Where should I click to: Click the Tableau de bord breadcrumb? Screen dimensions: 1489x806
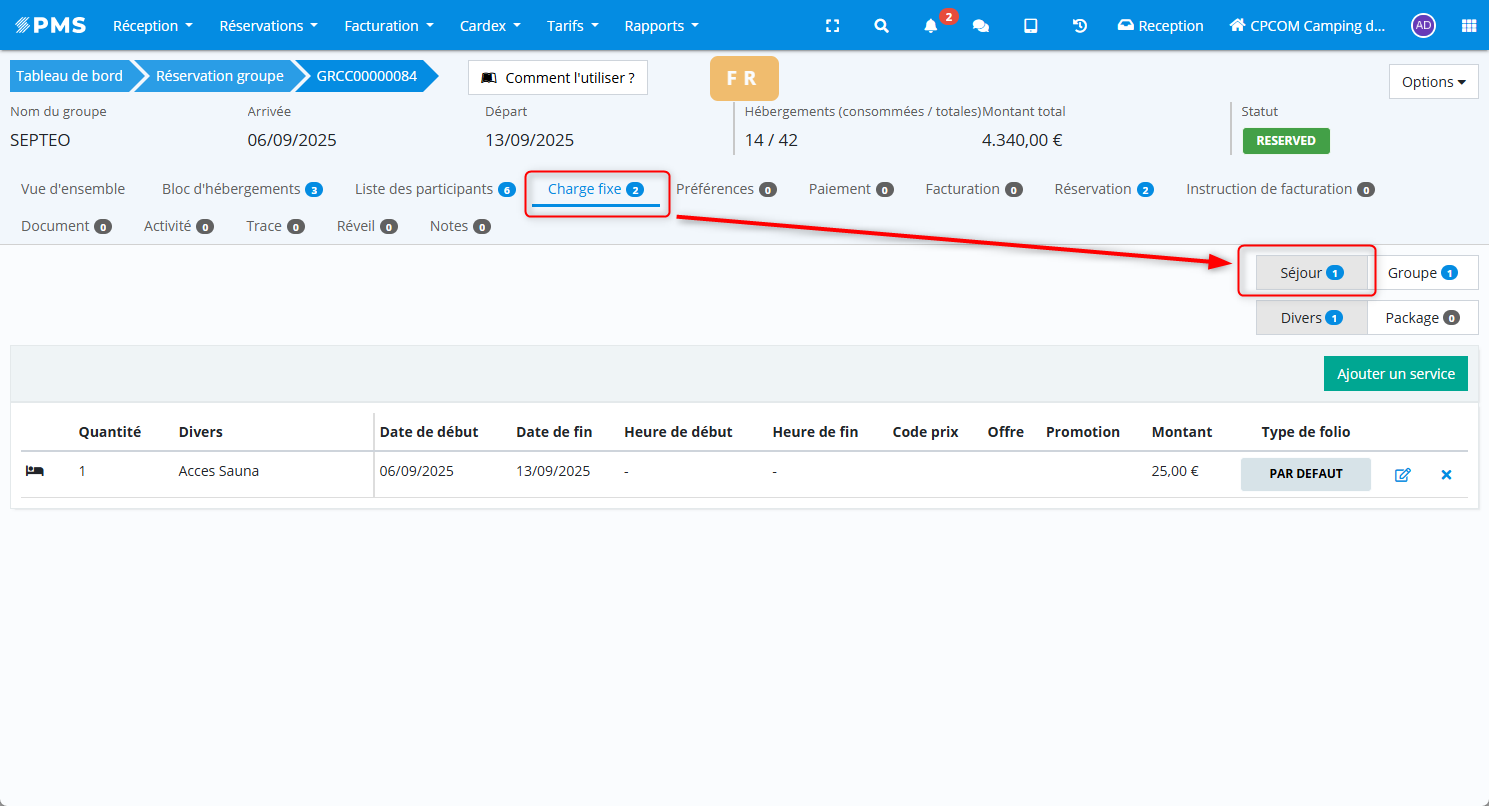click(69, 76)
